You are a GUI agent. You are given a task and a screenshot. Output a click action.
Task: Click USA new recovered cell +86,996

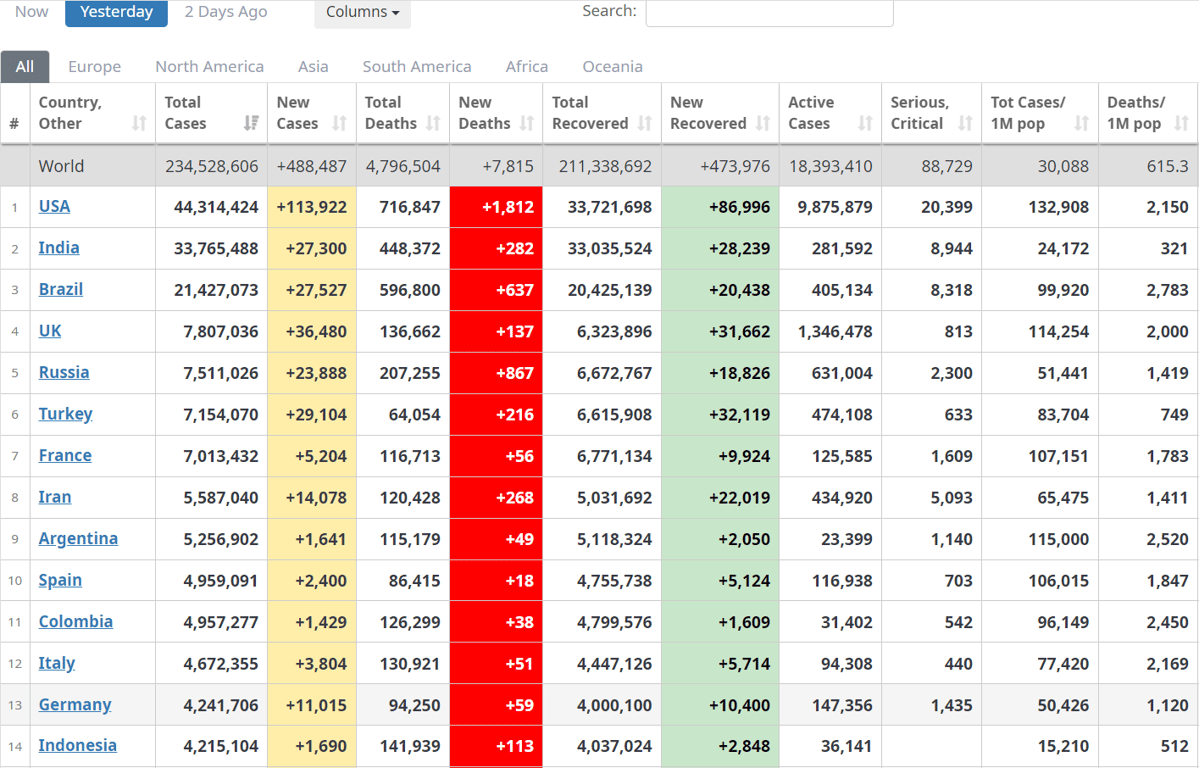pos(720,207)
